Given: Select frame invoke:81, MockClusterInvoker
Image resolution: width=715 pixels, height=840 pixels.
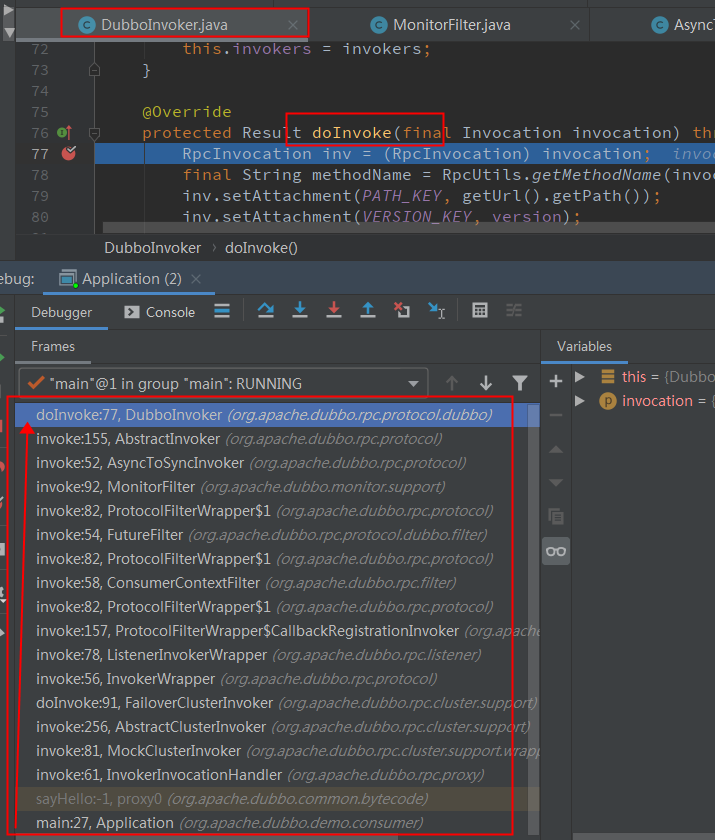Looking at the screenshot, I should point(271,751).
